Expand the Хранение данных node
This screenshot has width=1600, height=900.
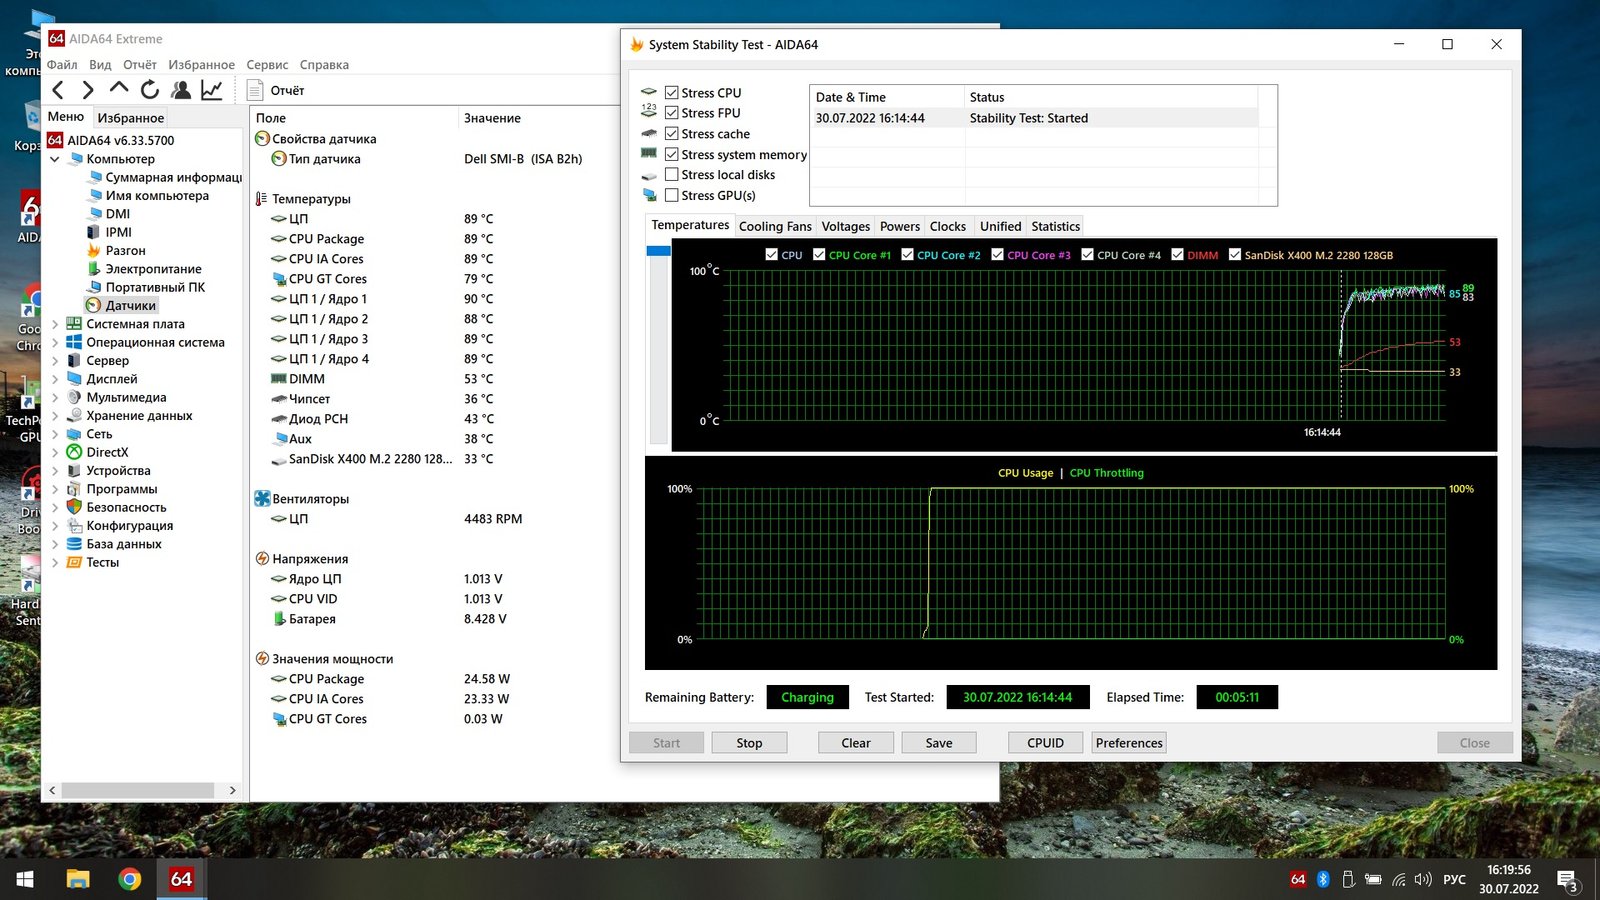(x=54, y=416)
